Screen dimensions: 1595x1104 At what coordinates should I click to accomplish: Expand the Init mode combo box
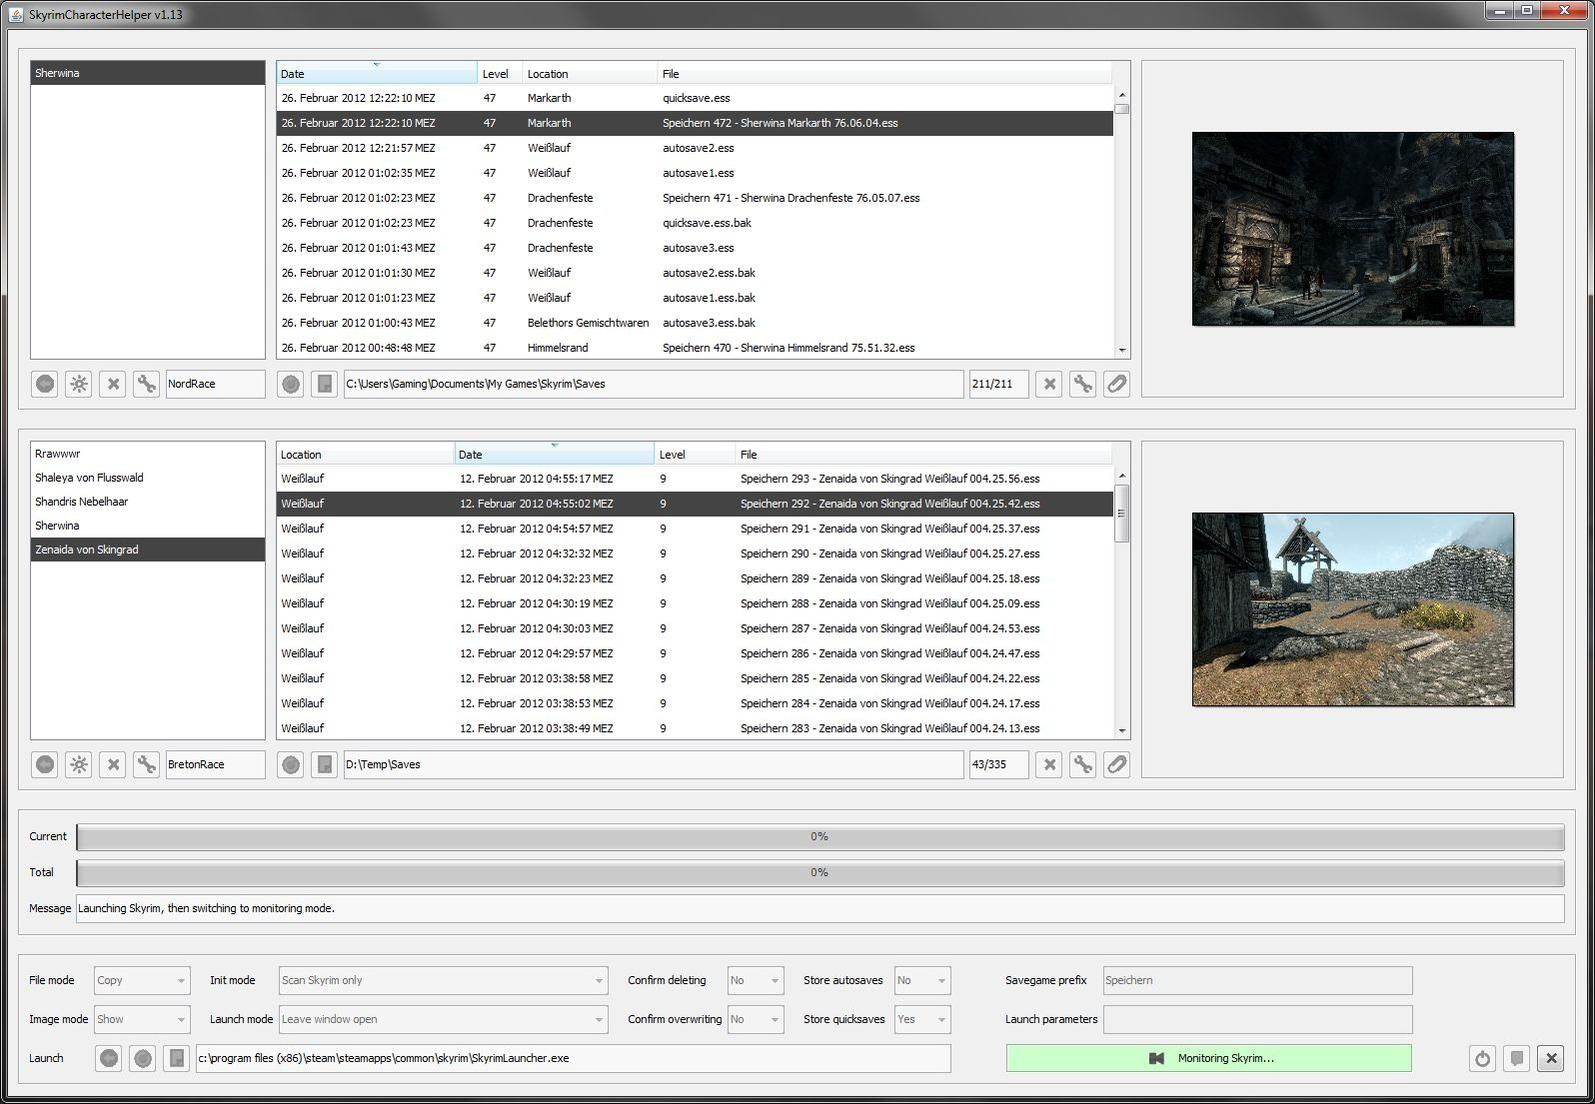[442, 981]
